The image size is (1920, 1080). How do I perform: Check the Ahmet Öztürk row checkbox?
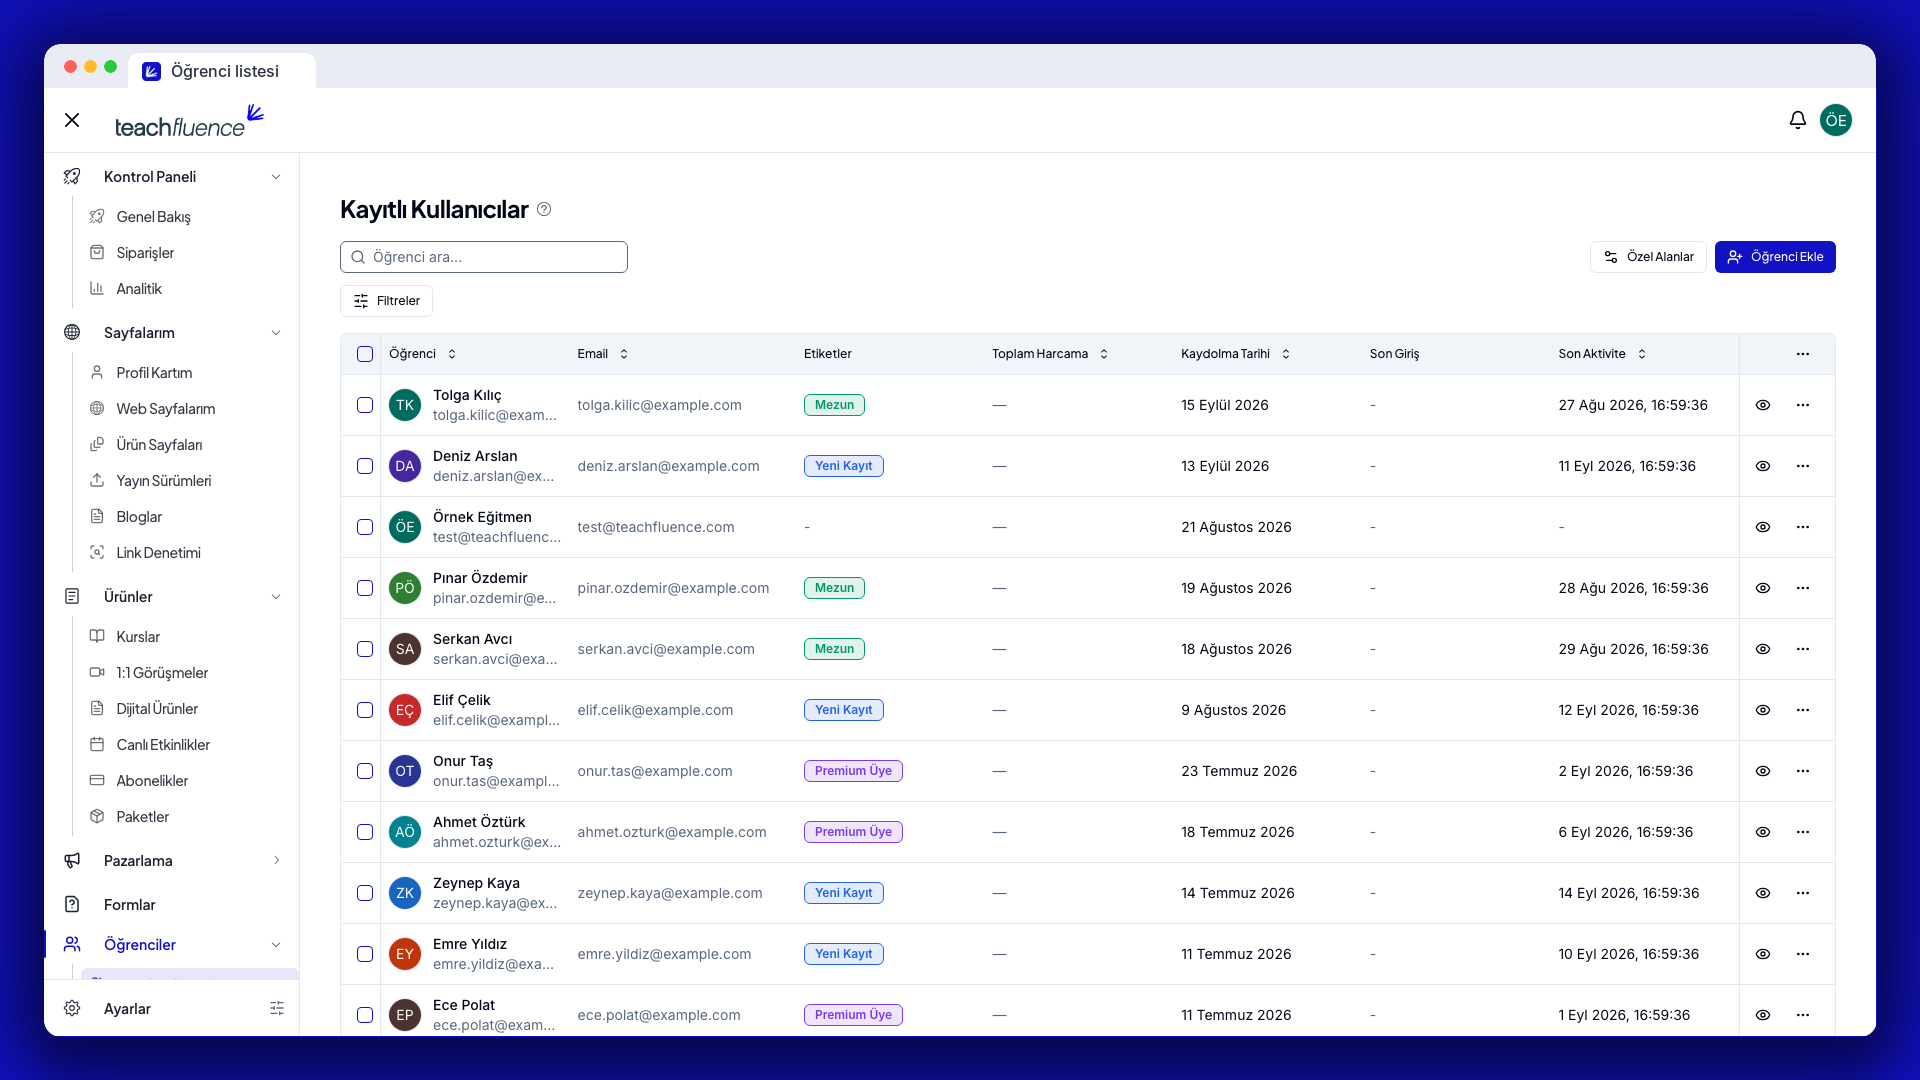(365, 832)
